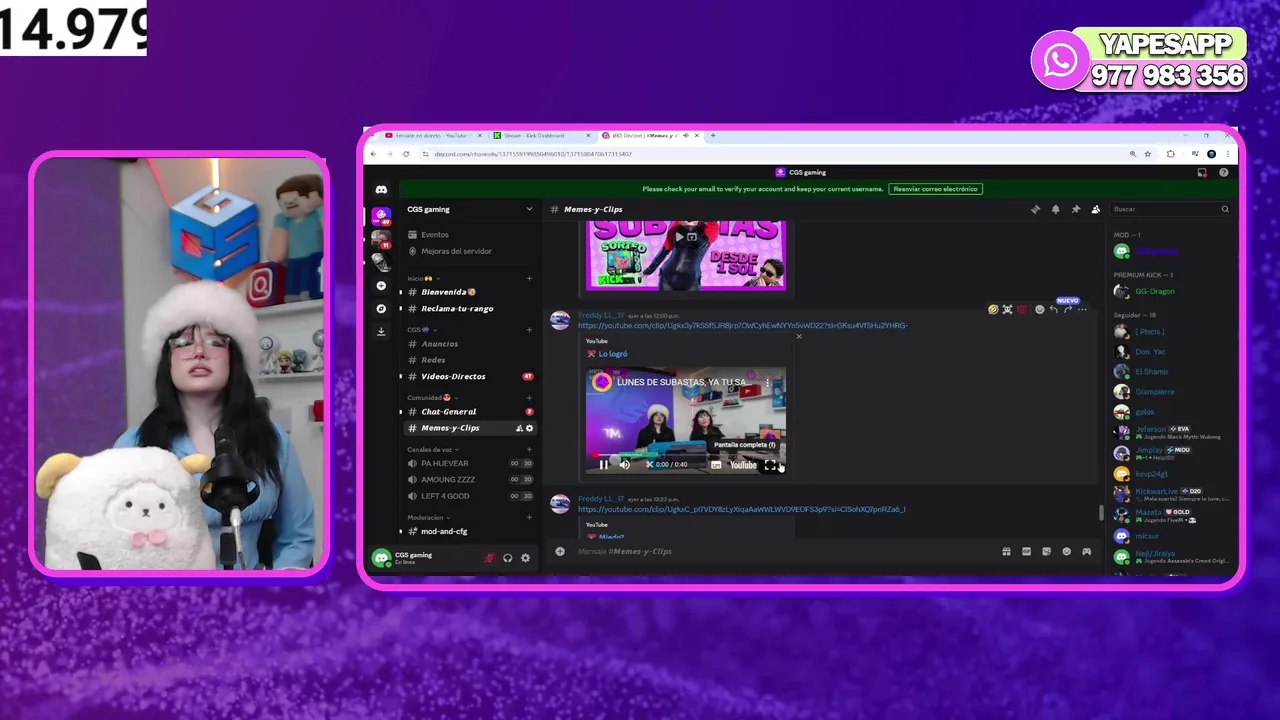Toggle headphones deafen in user panel

click(507, 558)
